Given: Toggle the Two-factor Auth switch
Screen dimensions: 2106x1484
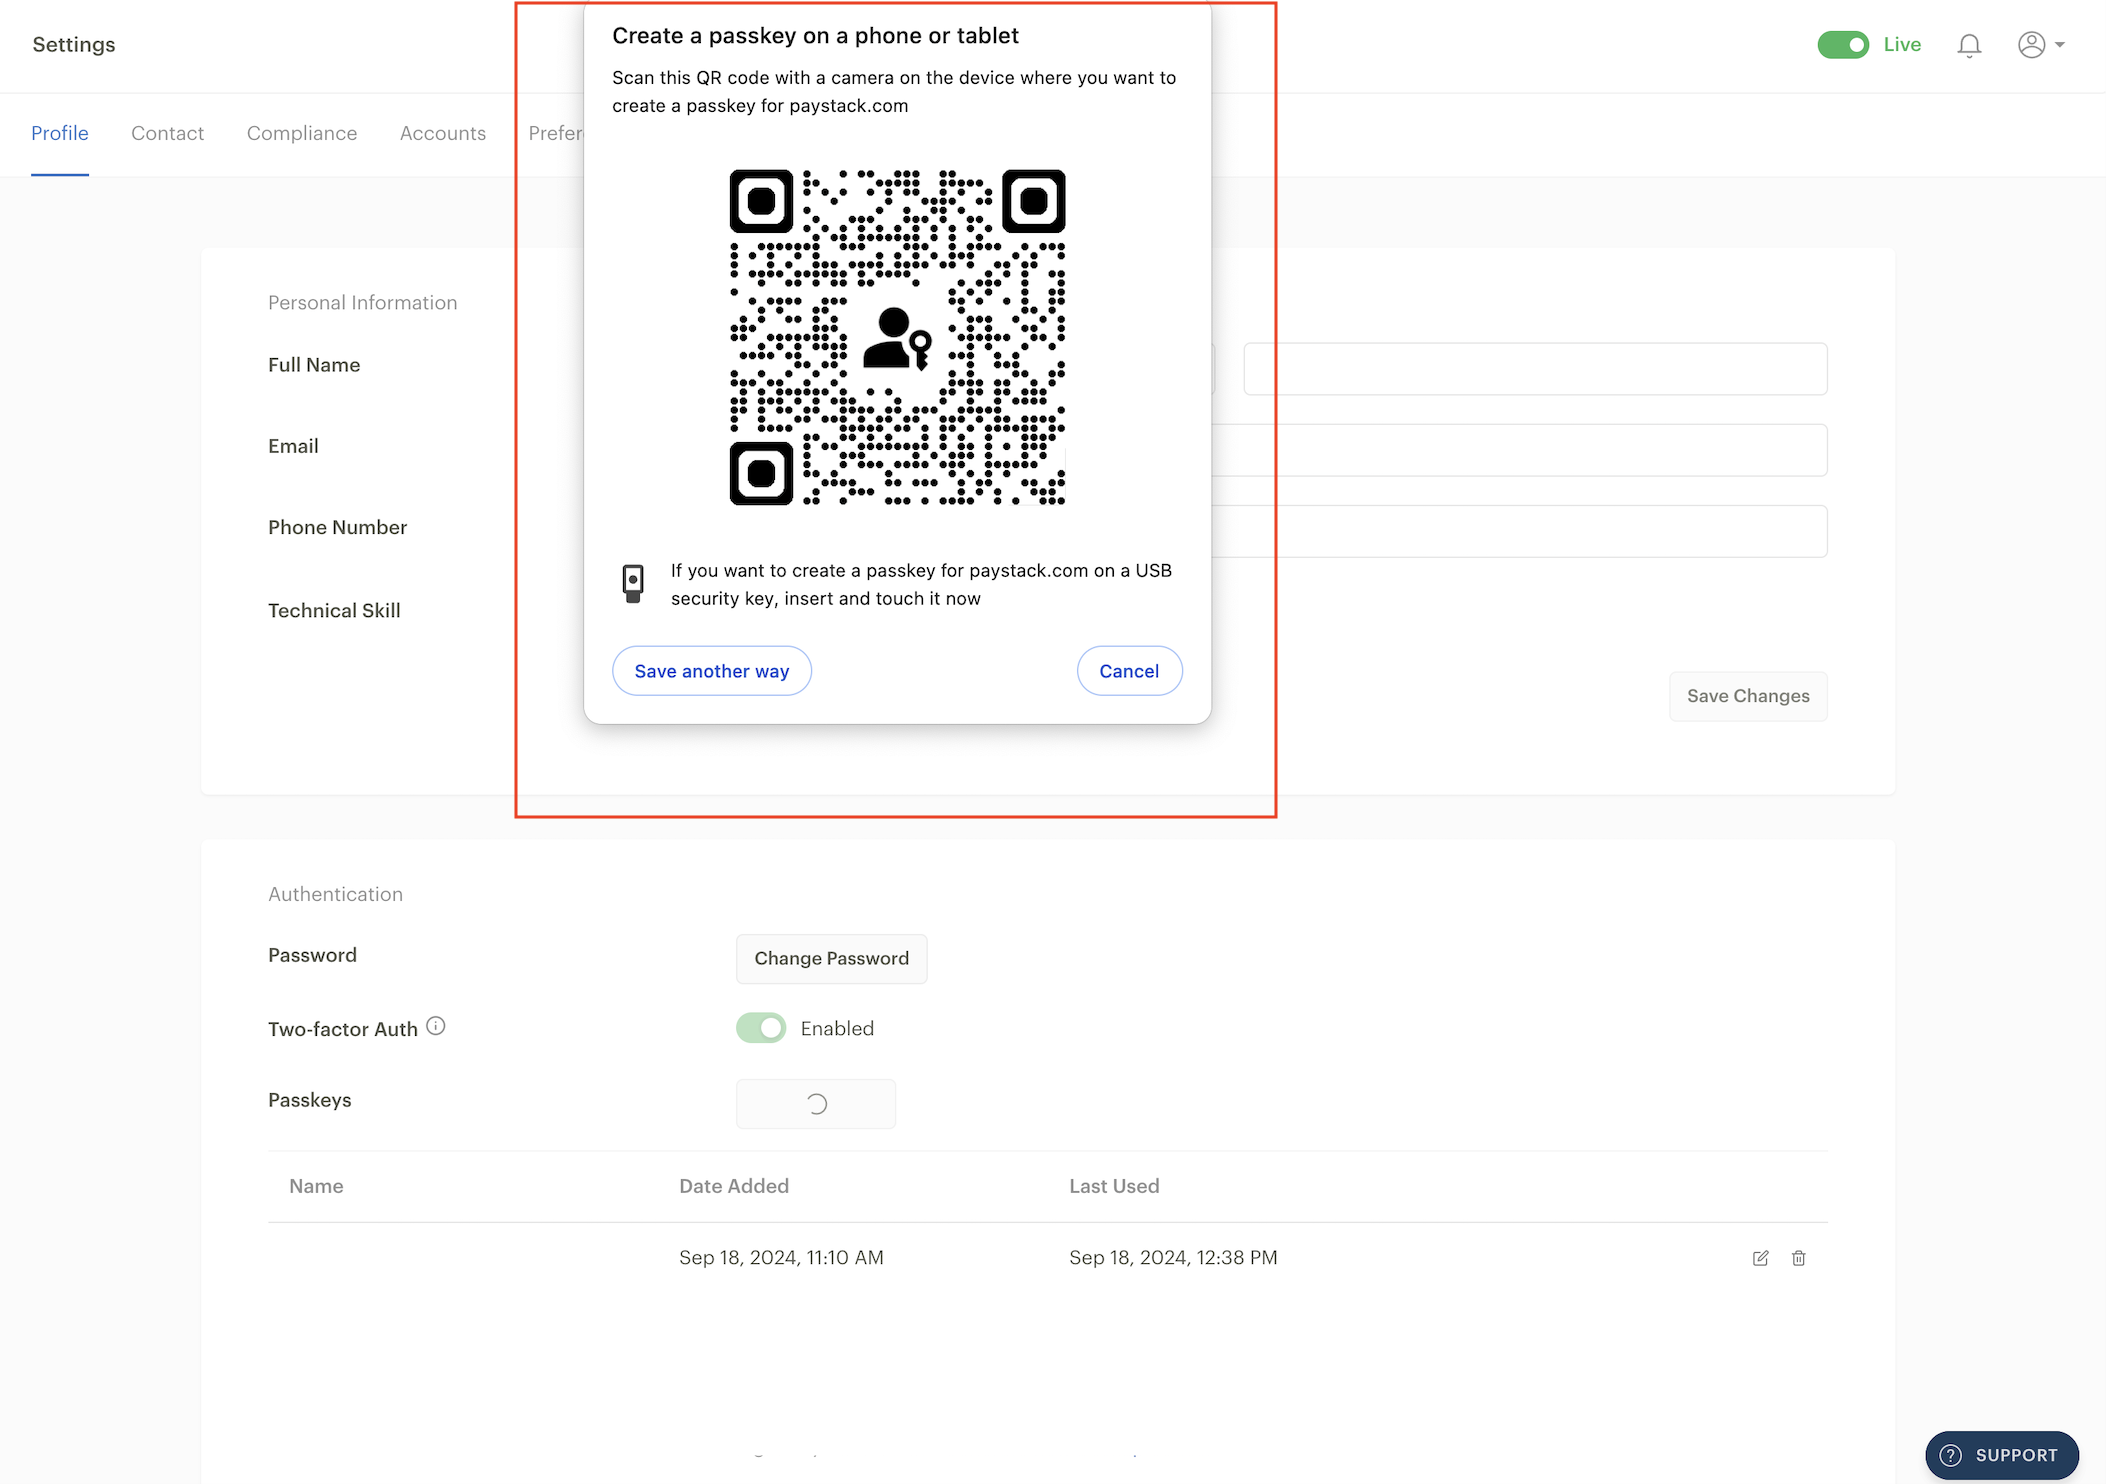Looking at the screenshot, I should (760, 1028).
